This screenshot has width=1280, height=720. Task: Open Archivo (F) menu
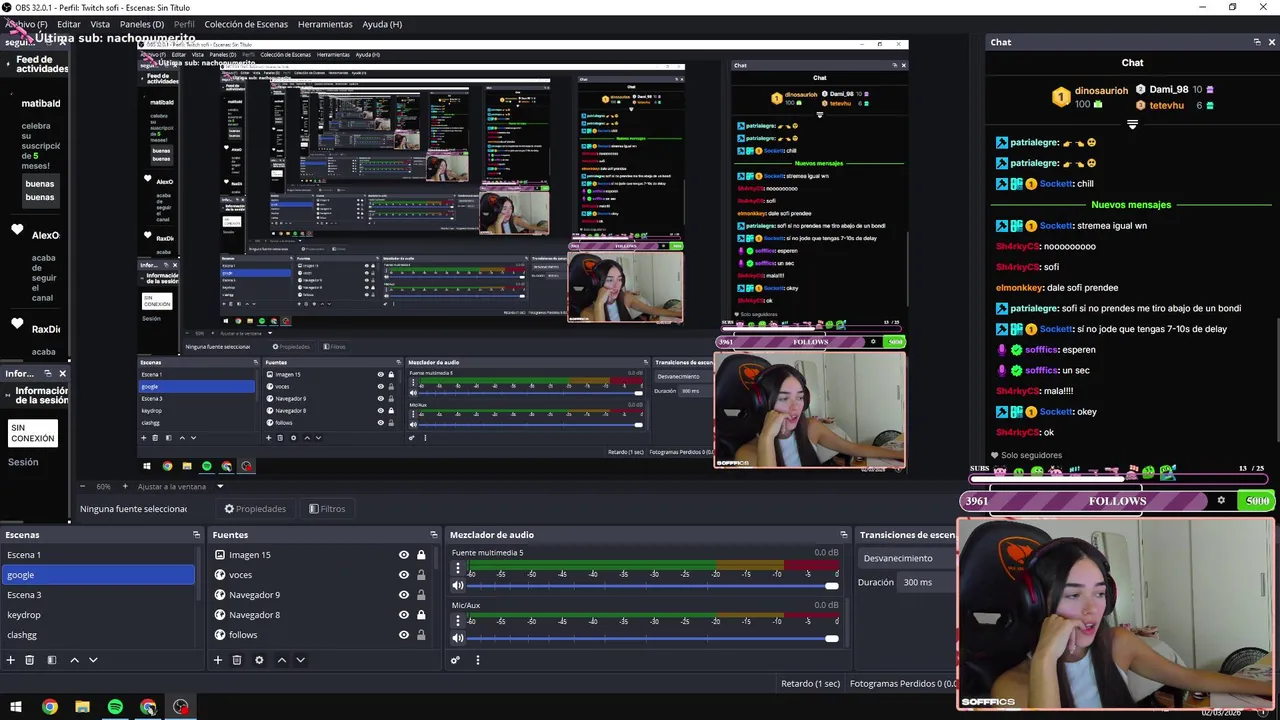tap(26, 24)
